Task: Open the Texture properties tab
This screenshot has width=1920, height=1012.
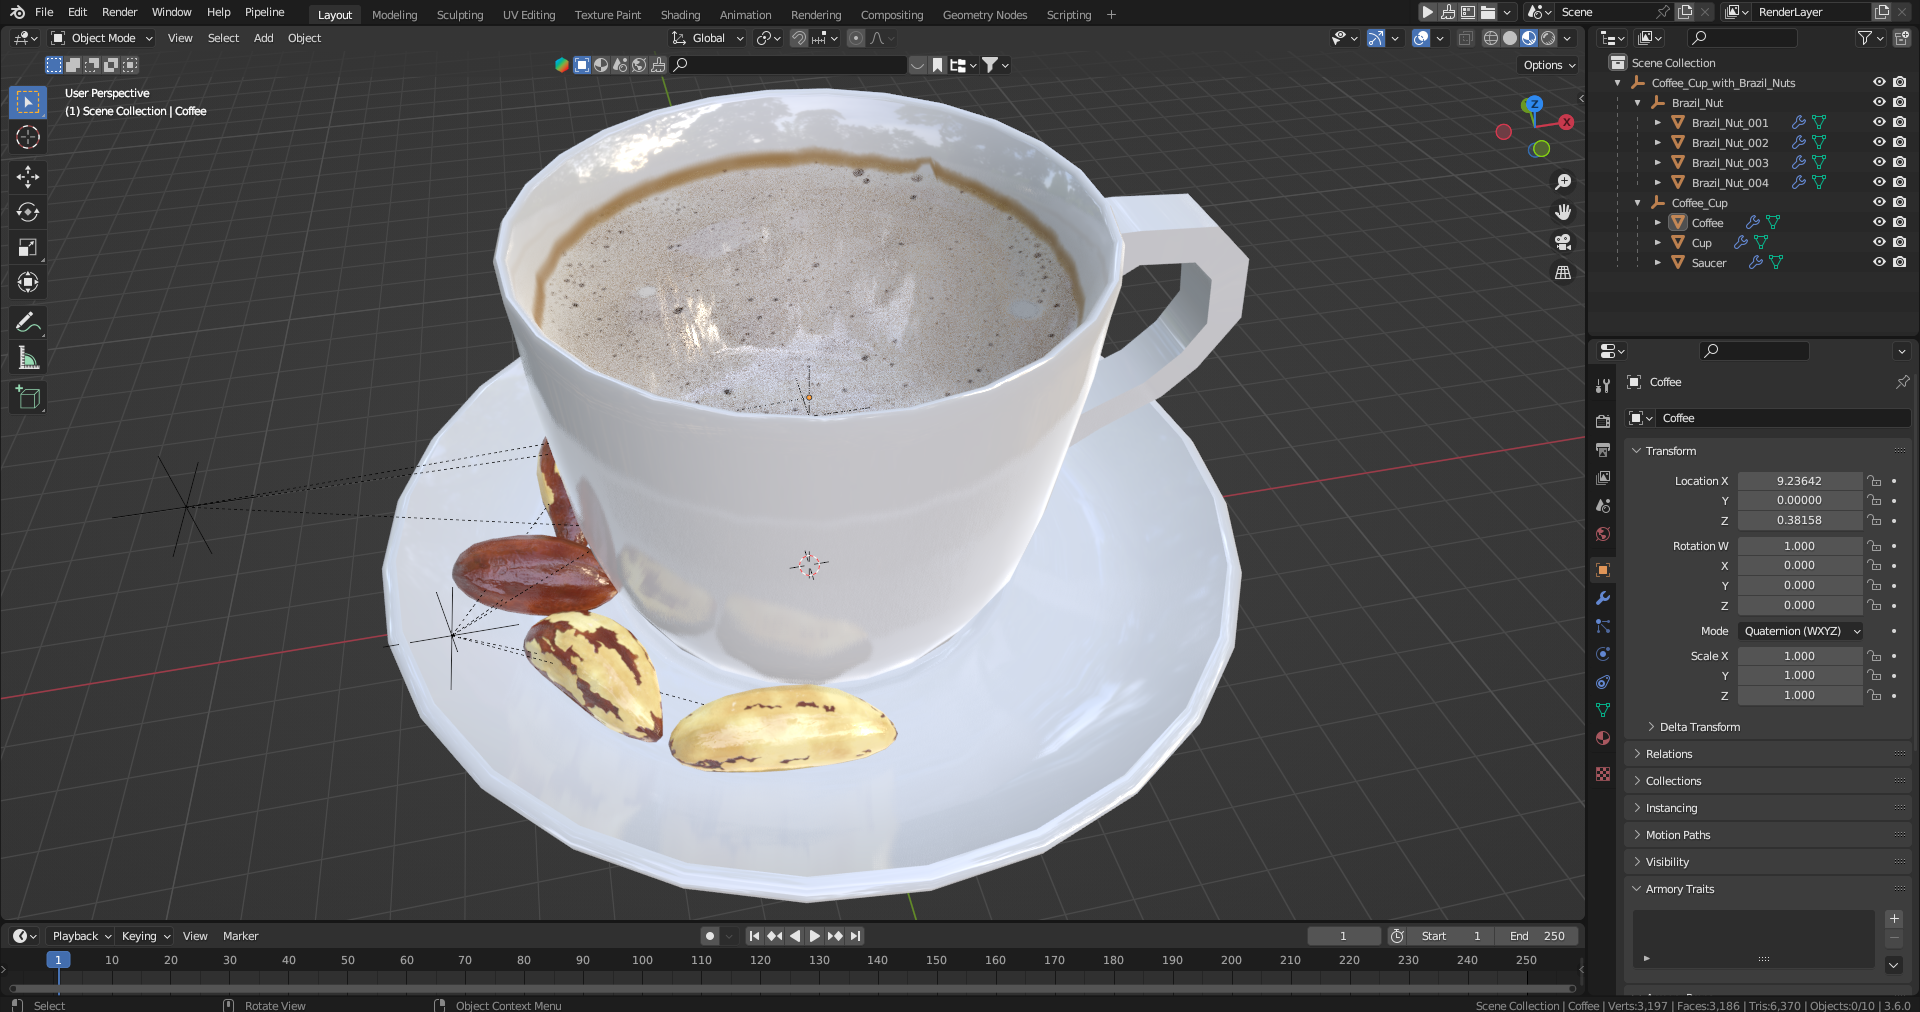Action: click(x=1603, y=774)
